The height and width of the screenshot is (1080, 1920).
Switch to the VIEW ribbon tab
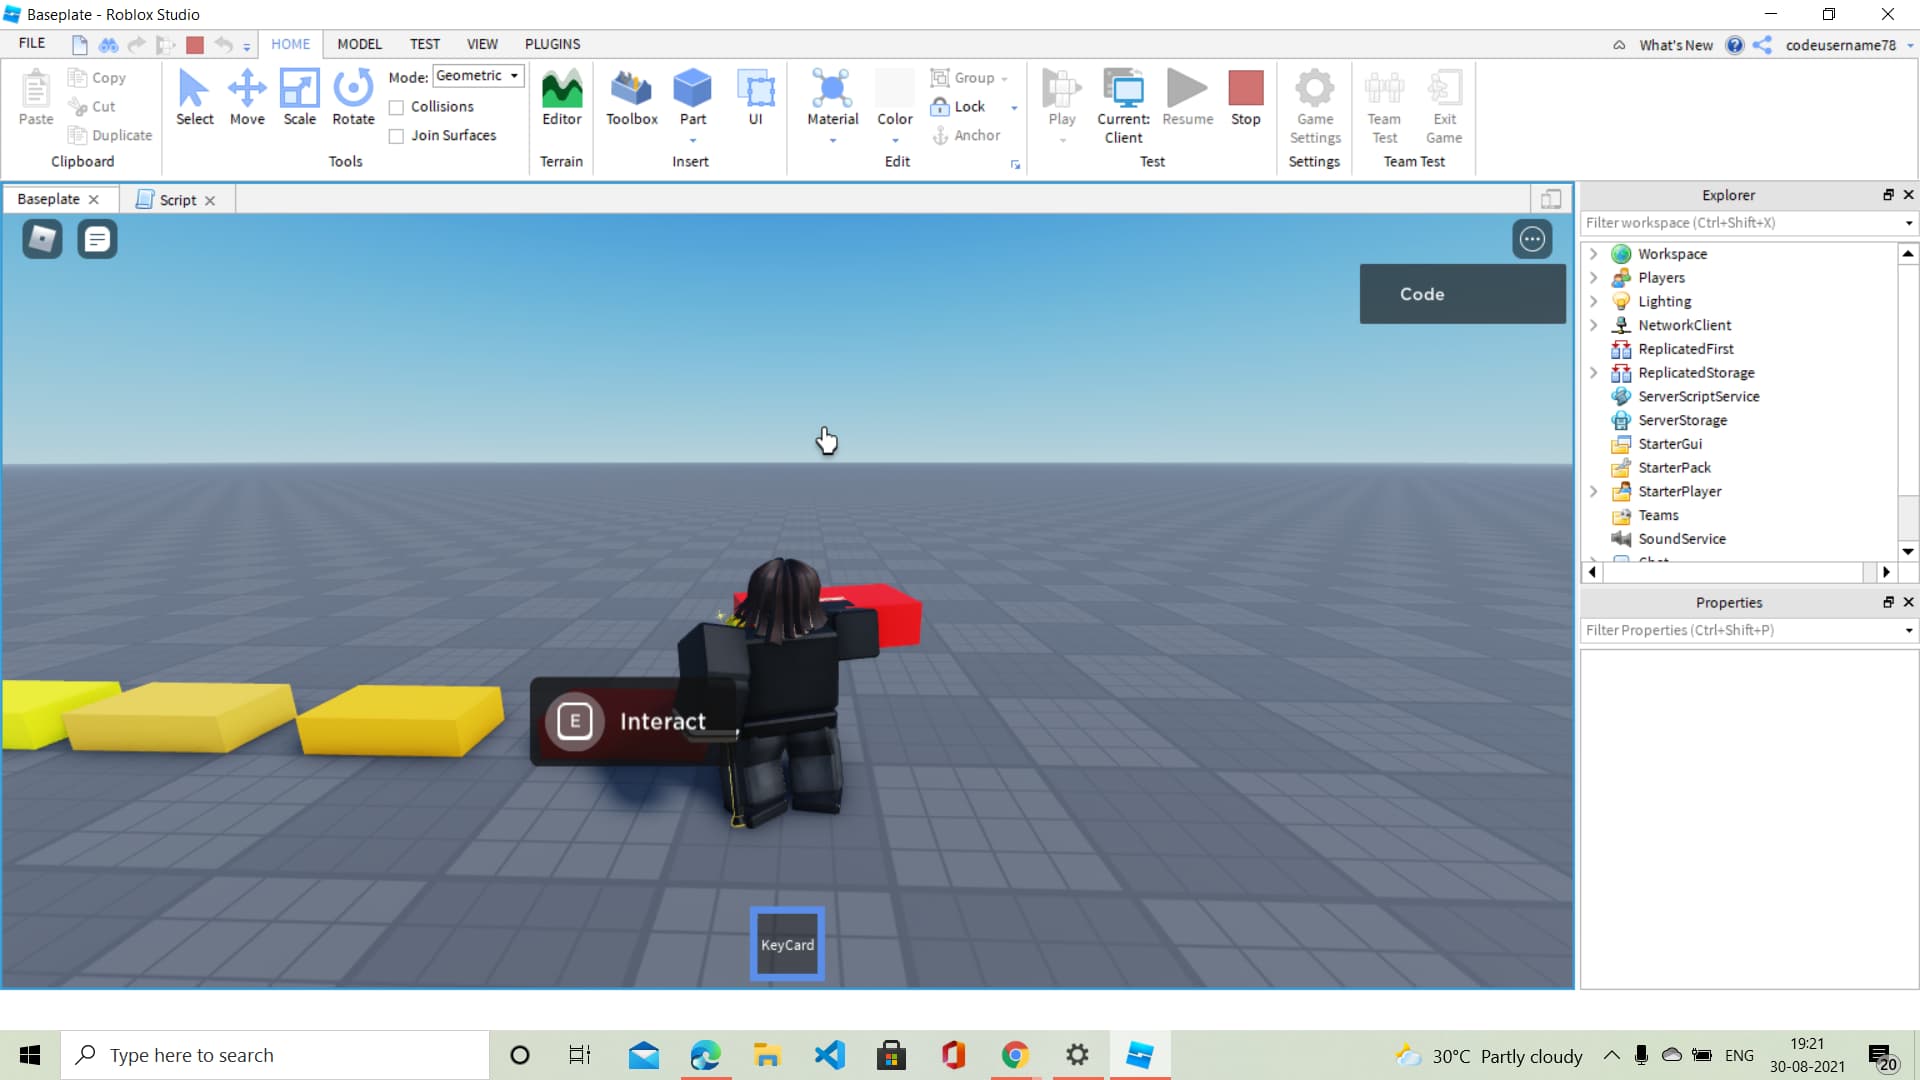(482, 44)
